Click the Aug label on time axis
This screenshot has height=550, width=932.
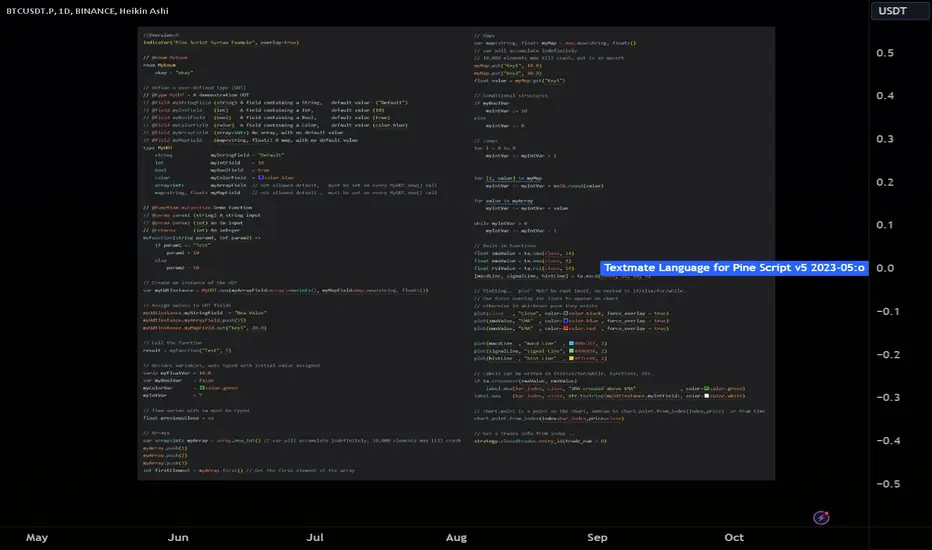pyautogui.click(x=457, y=537)
